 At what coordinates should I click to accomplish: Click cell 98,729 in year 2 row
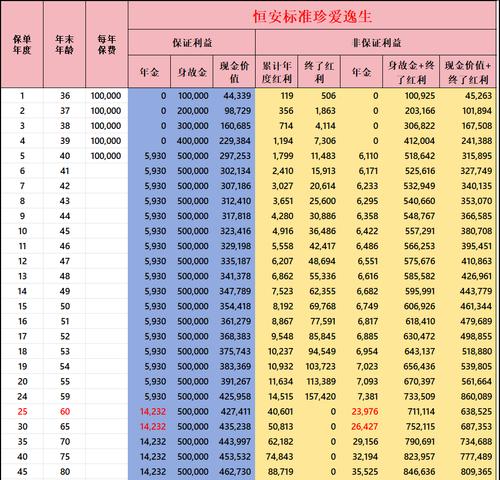pos(237,111)
